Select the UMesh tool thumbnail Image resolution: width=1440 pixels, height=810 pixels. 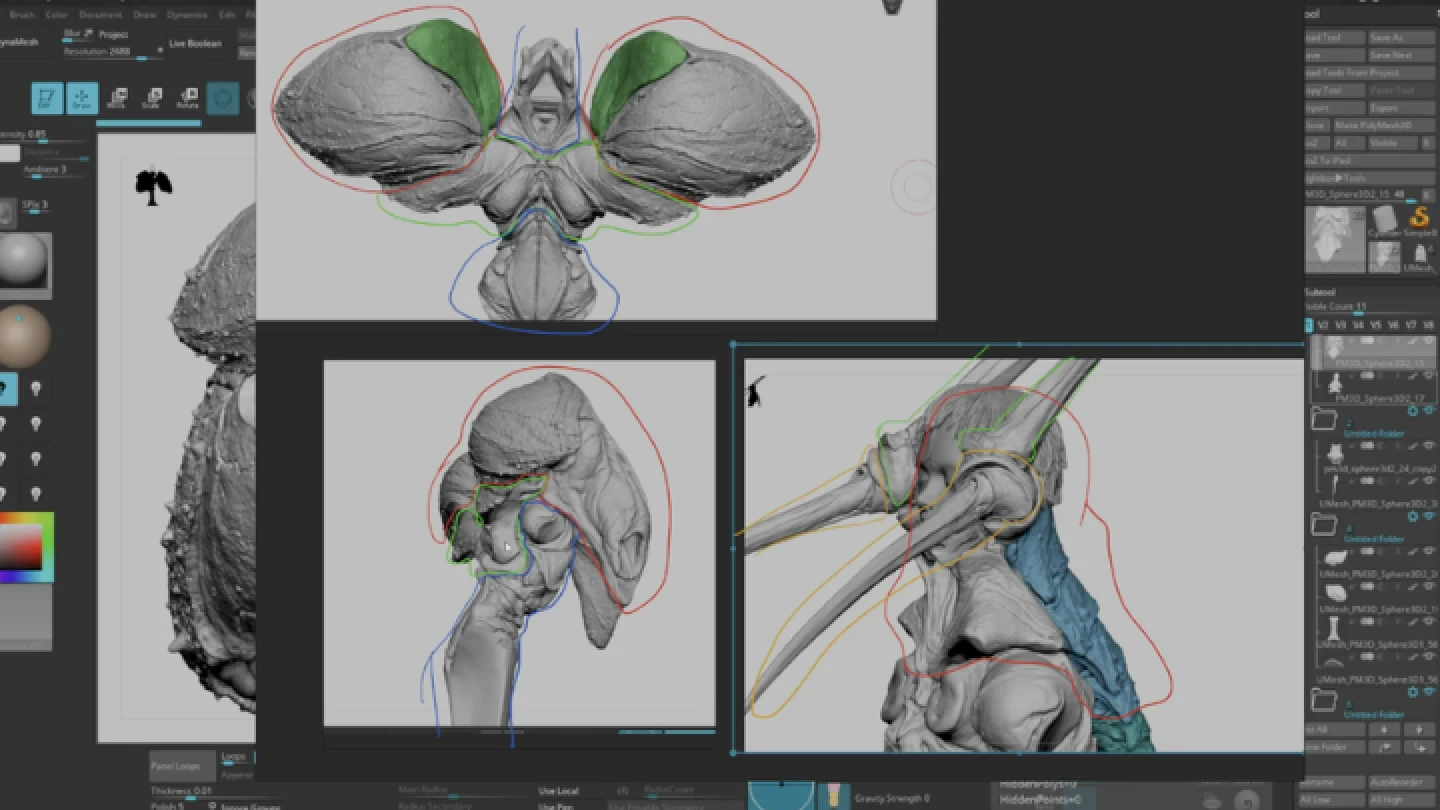(1419, 256)
